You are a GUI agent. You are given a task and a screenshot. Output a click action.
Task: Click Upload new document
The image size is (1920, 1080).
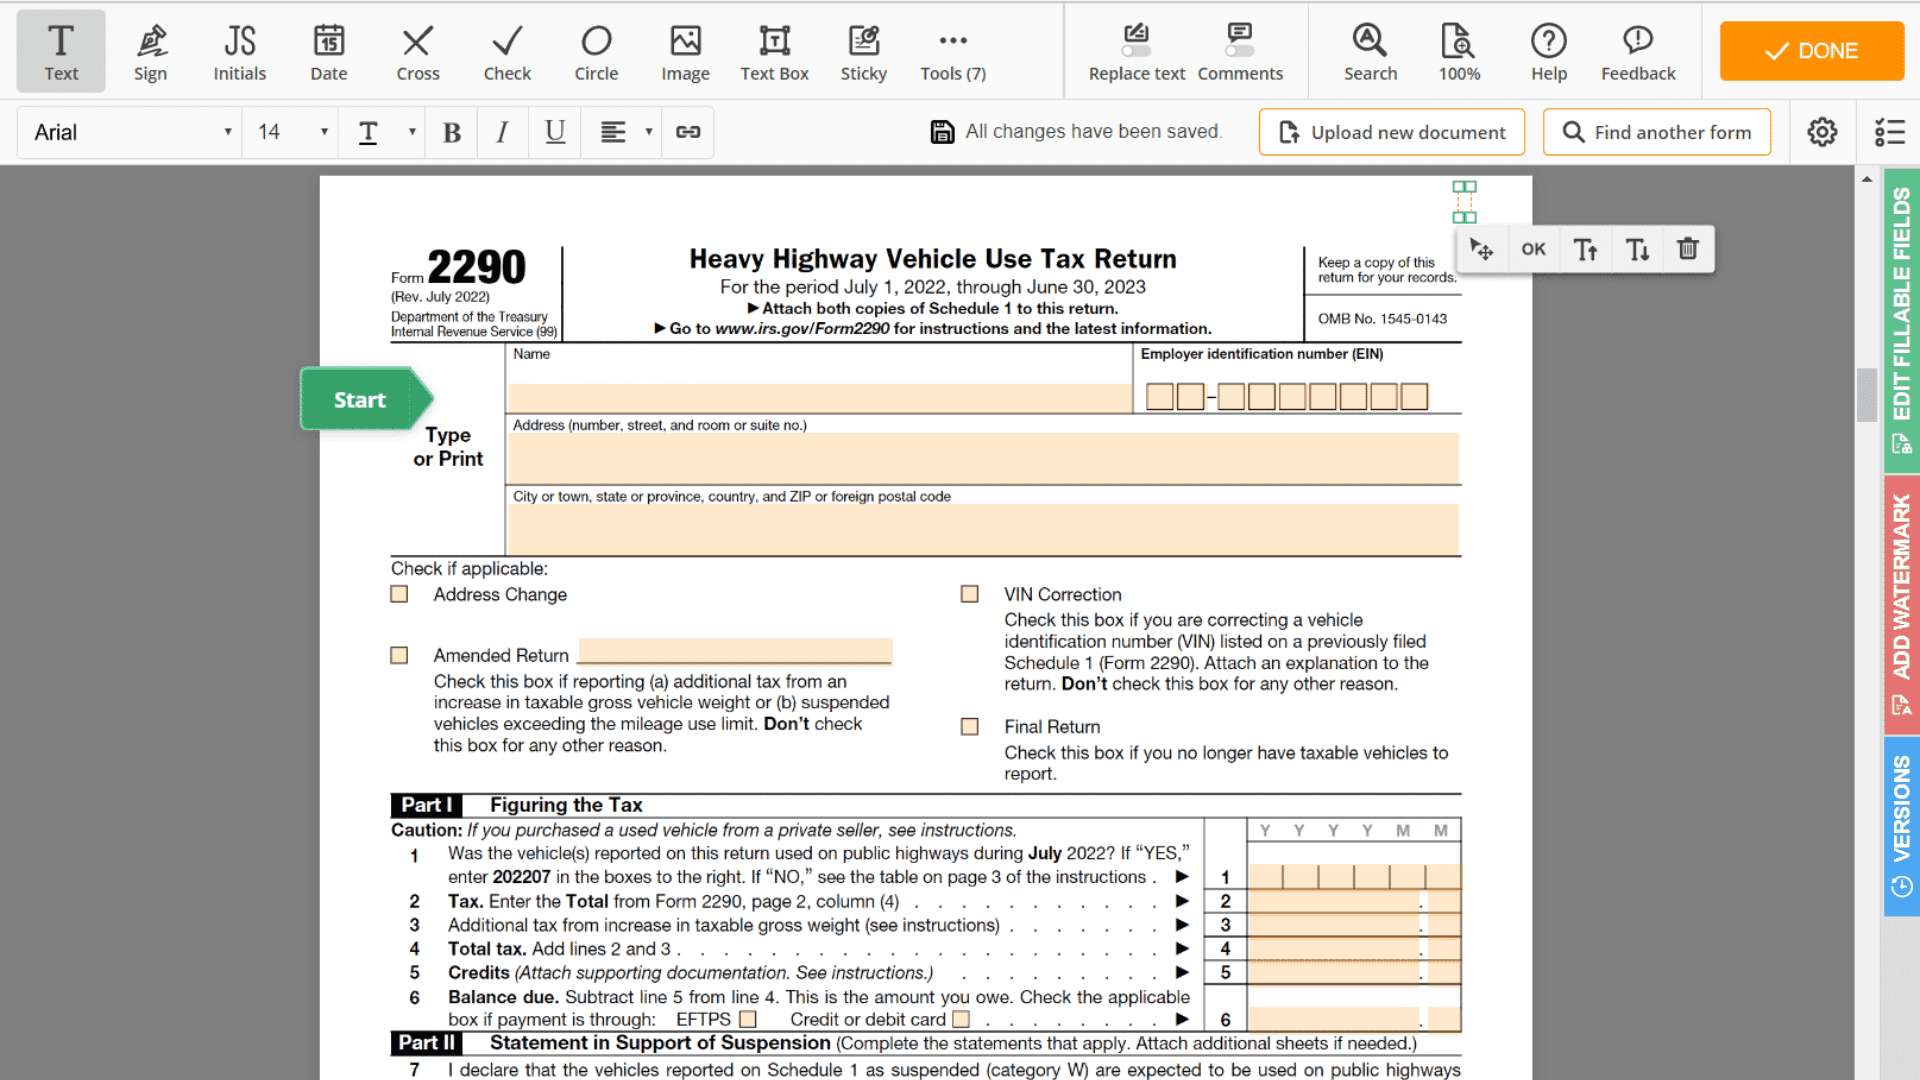point(1392,132)
